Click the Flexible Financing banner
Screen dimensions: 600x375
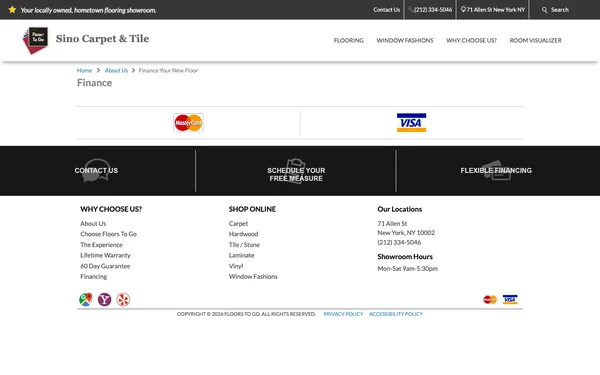496,171
